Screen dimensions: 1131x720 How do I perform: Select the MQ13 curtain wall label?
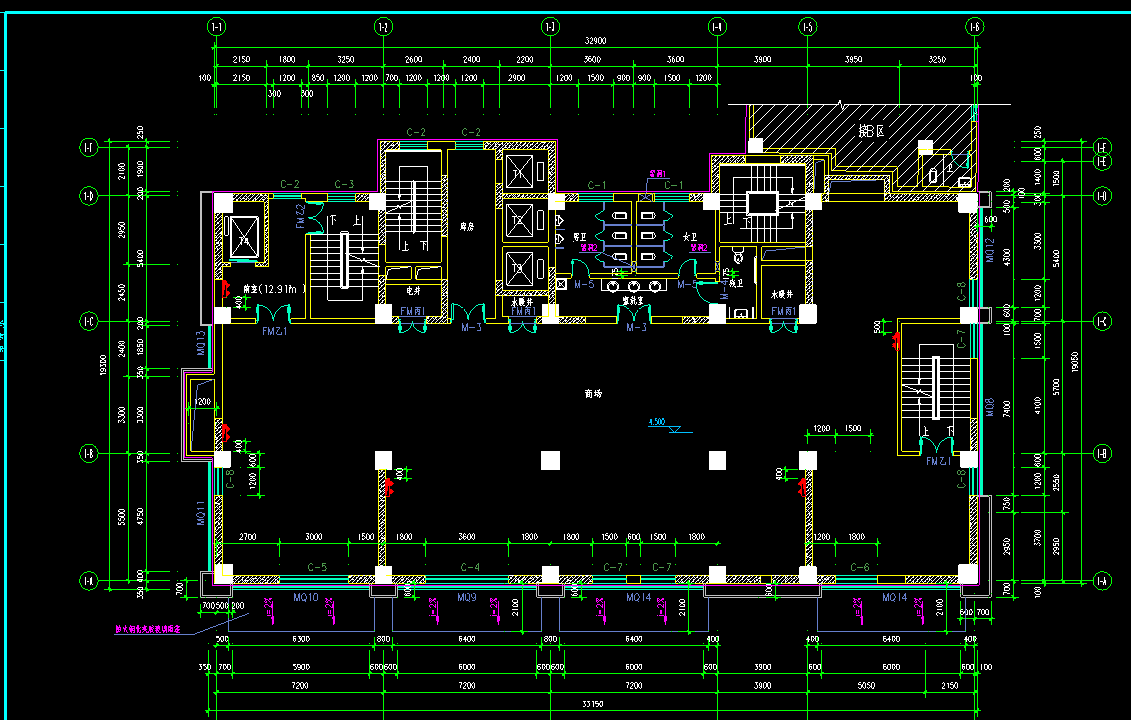pos(201,342)
